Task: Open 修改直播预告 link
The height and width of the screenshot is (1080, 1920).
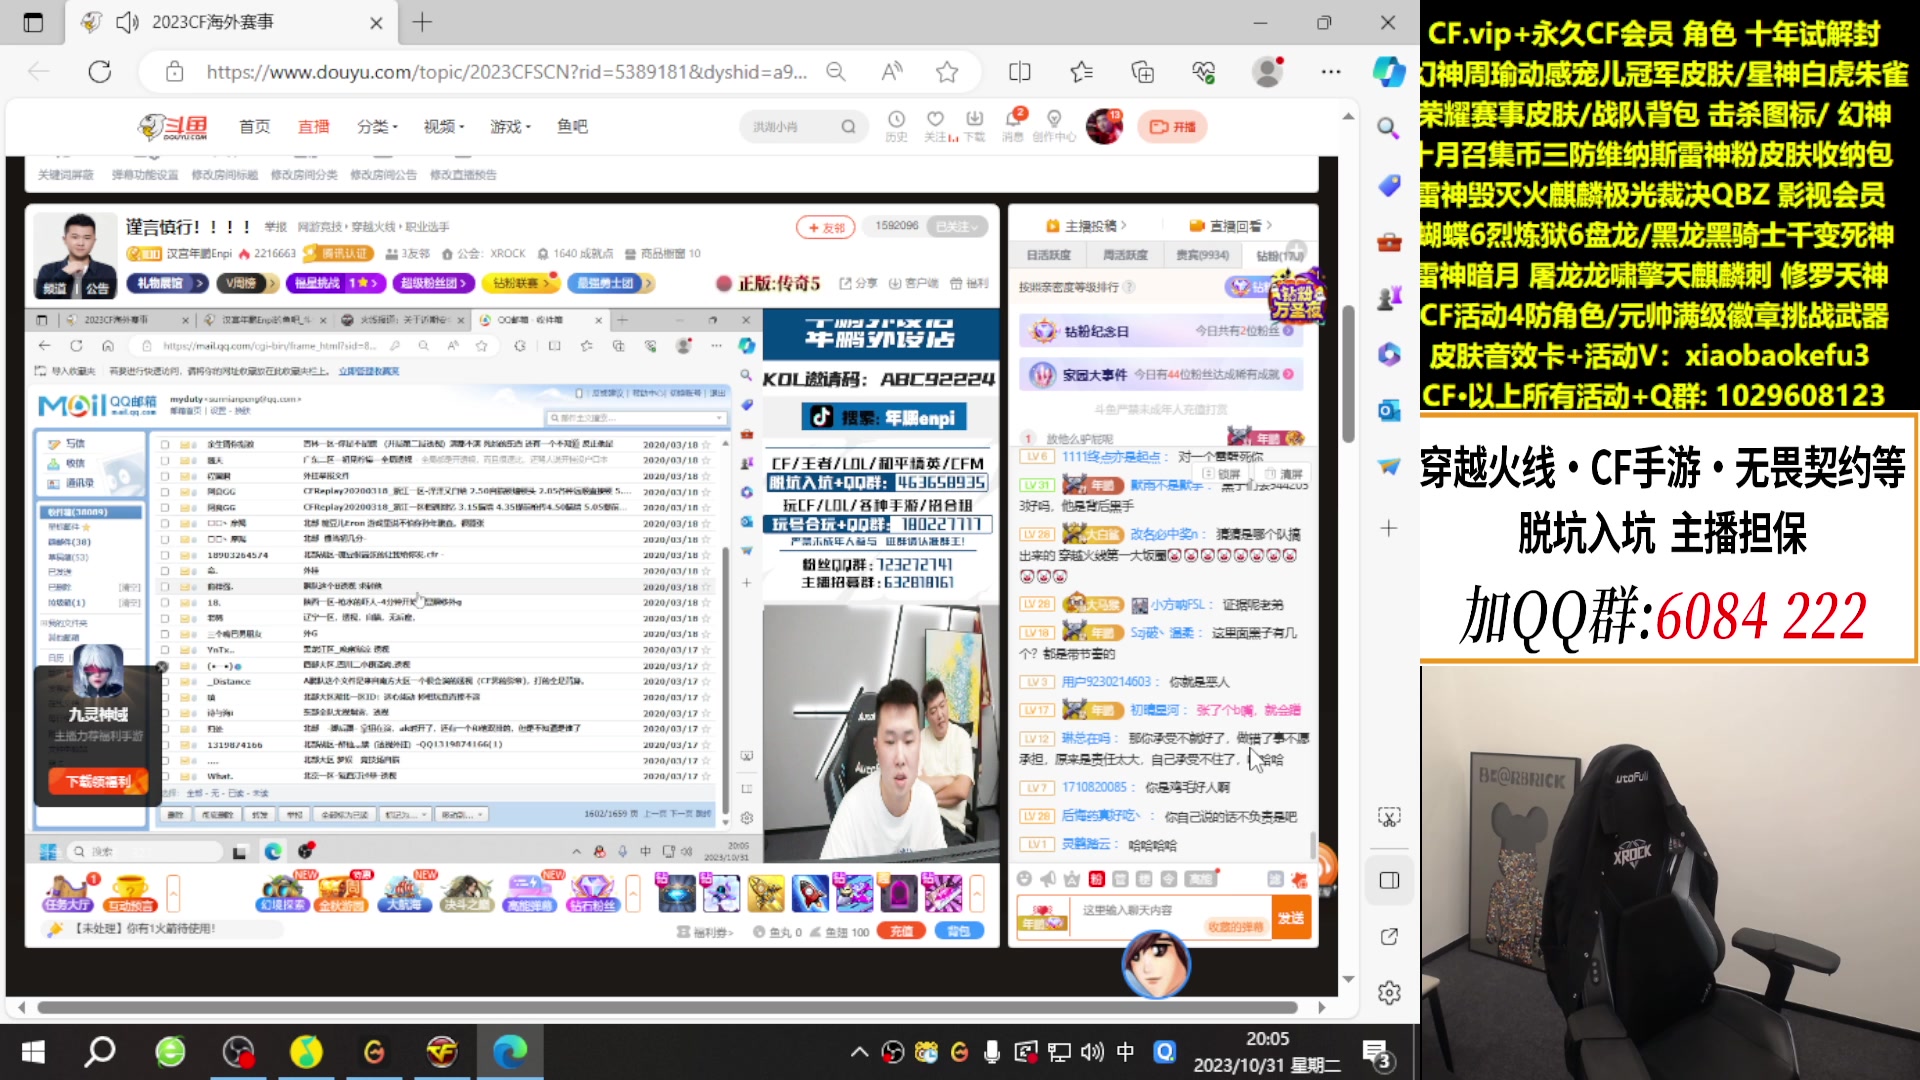Action: [x=463, y=175]
